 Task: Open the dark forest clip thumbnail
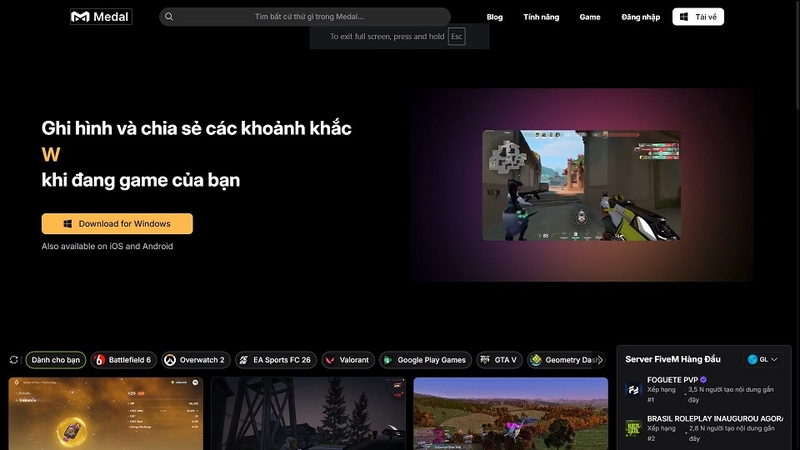(308, 414)
